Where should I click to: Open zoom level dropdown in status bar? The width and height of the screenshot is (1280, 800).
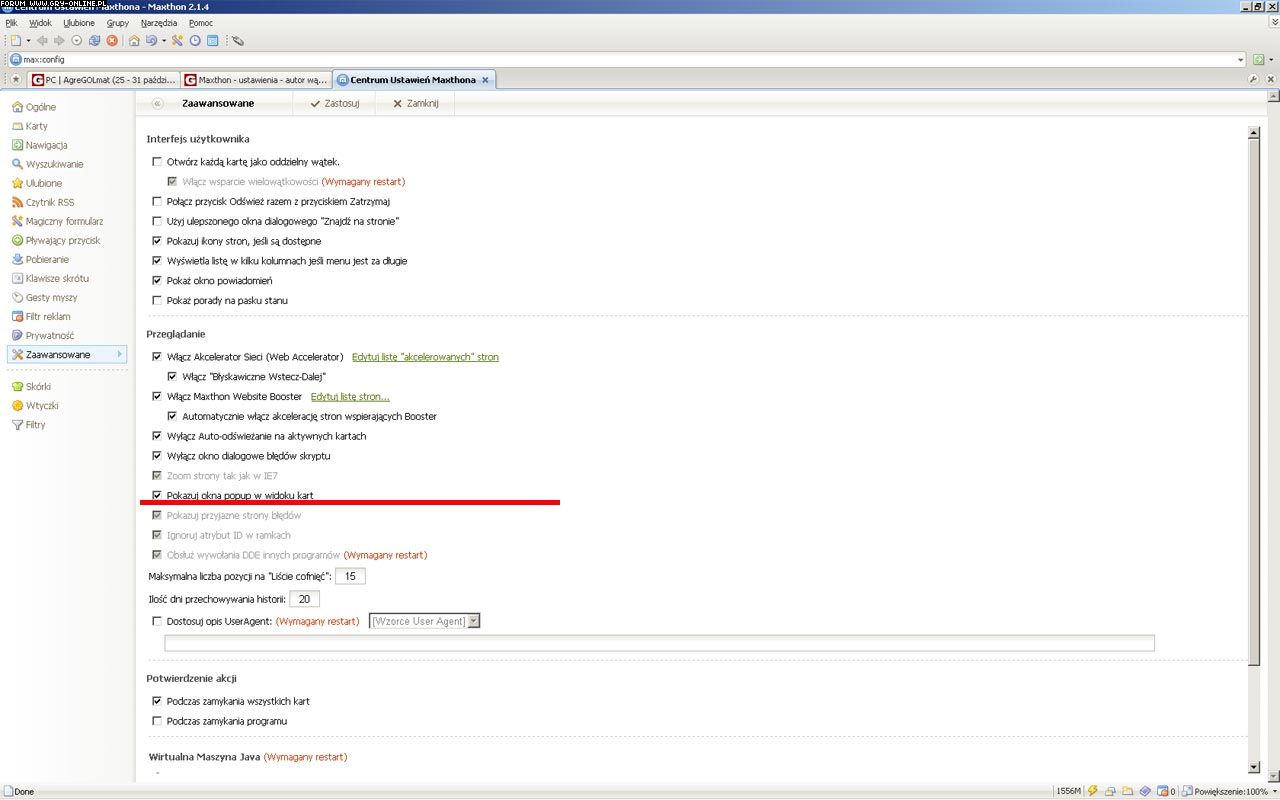[x=1273, y=791]
